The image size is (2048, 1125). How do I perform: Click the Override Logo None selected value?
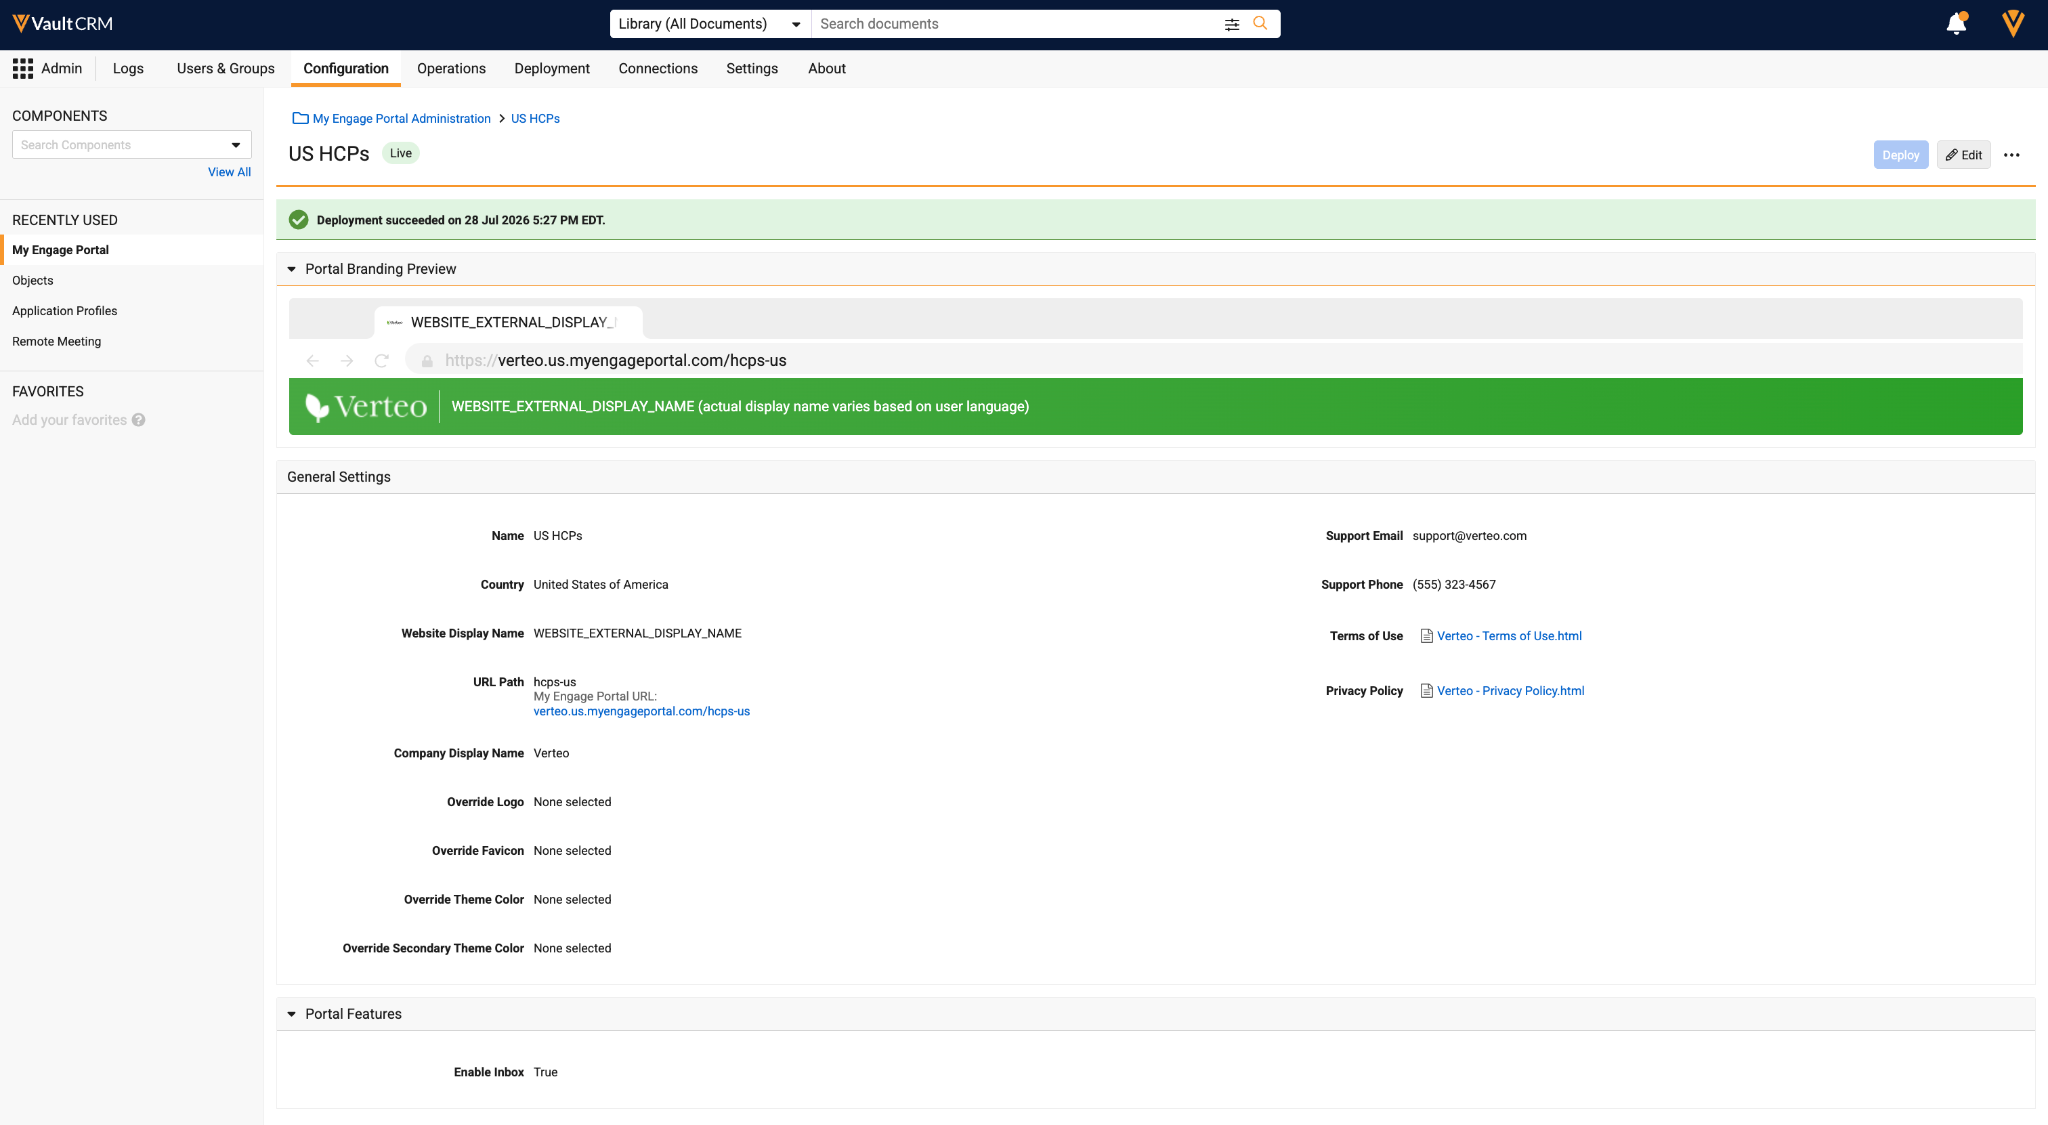click(x=572, y=802)
